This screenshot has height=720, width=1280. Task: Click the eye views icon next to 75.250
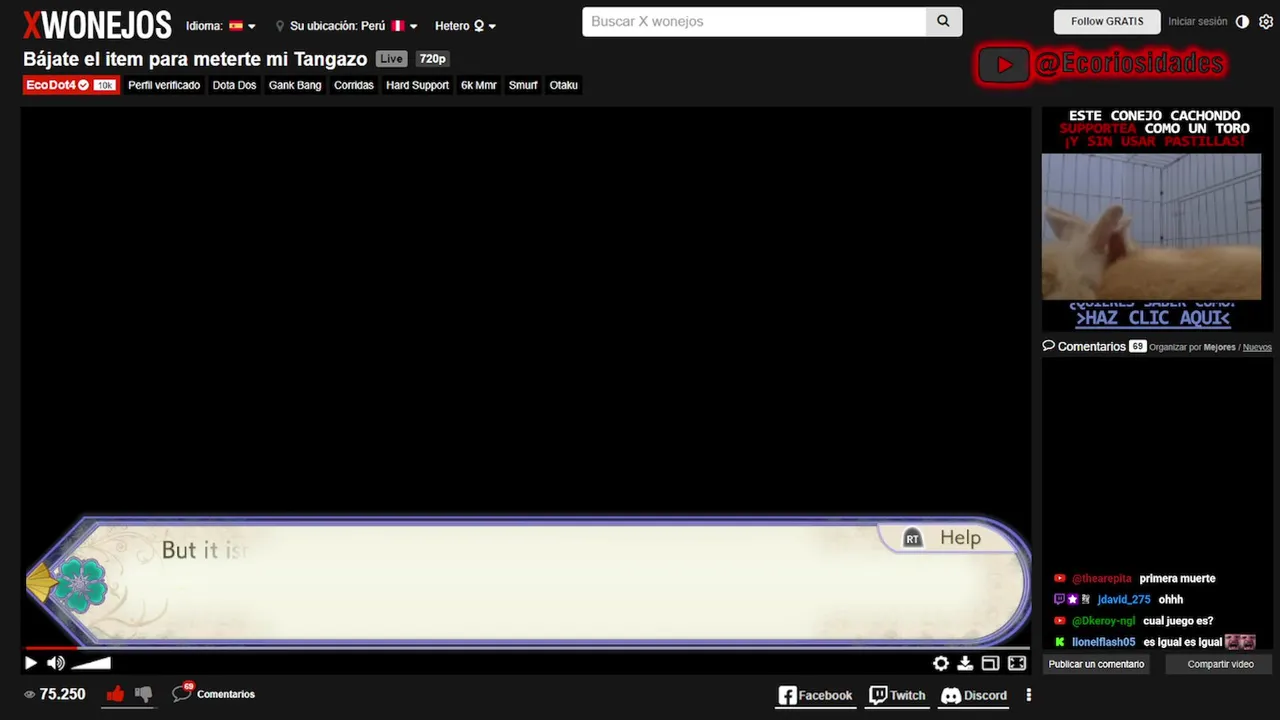point(29,694)
